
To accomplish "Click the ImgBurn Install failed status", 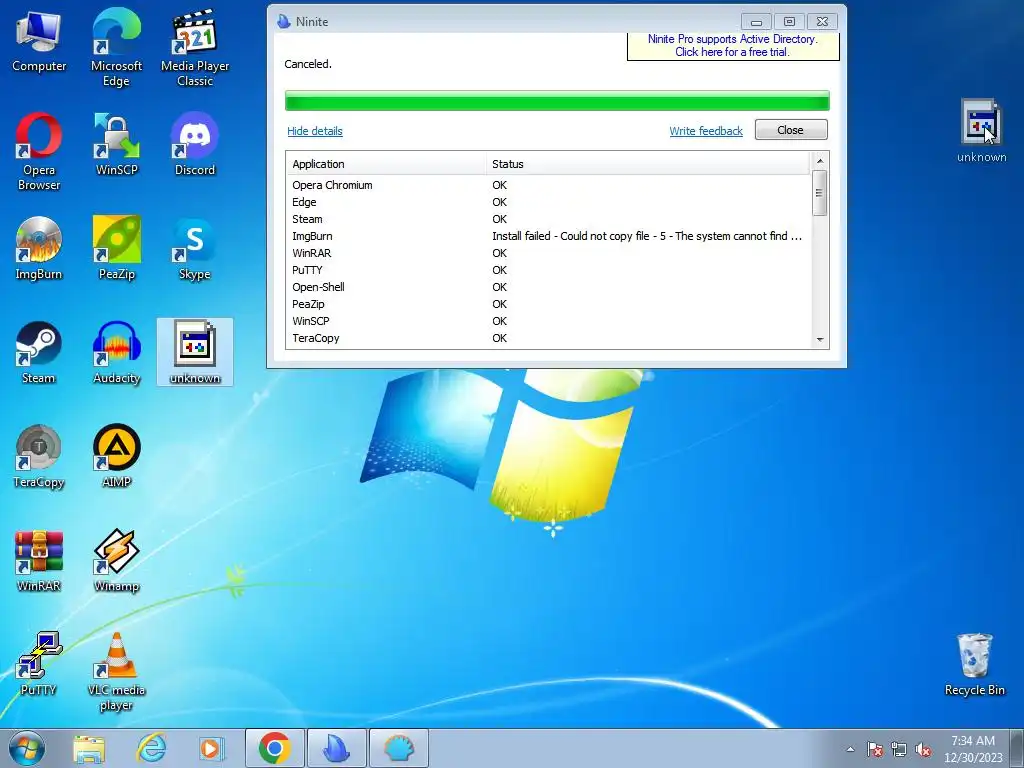I will click(x=647, y=236).
